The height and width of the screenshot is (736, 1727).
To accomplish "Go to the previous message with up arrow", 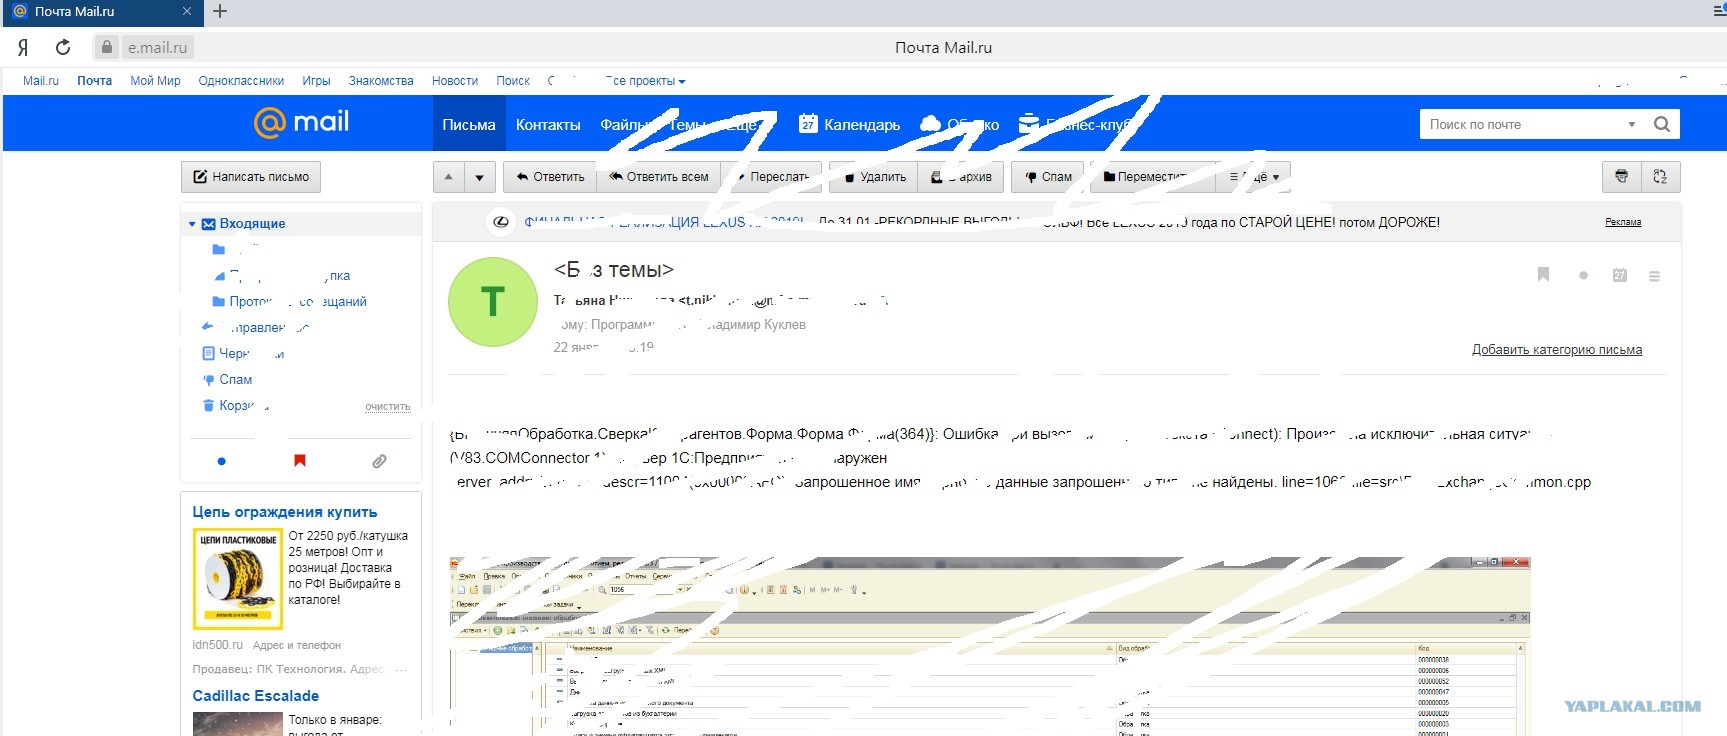I will [x=449, y=177].
